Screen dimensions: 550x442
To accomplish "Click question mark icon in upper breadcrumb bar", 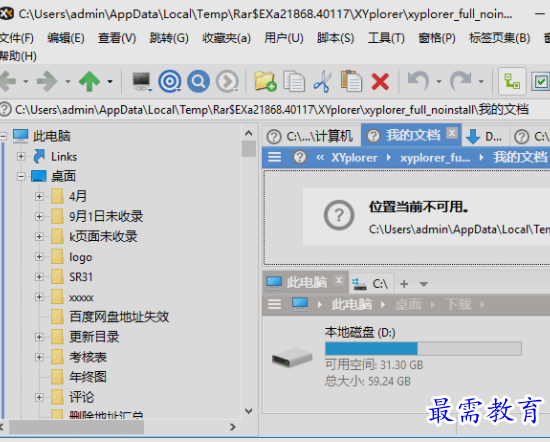I will pos(300,157).
